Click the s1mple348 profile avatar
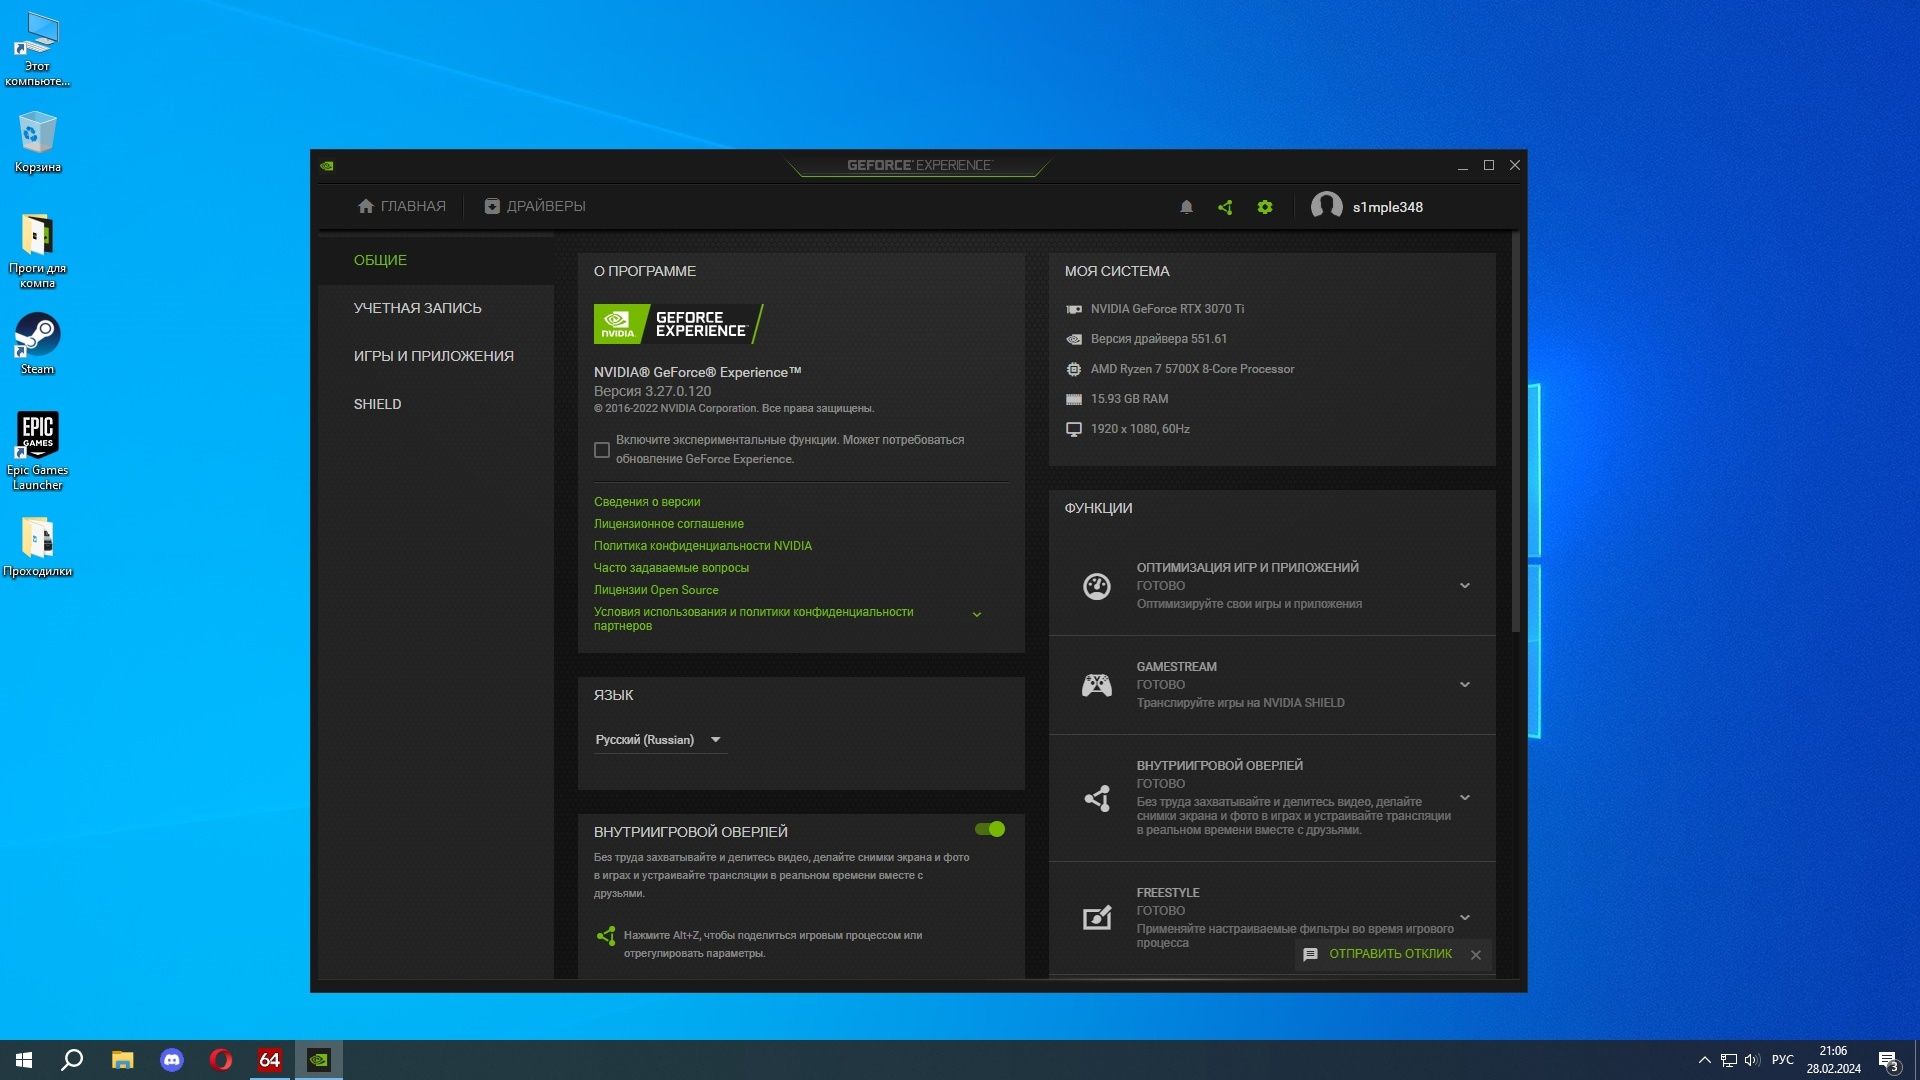This screenshot has height=1080, width=1920. point(1326,206)
